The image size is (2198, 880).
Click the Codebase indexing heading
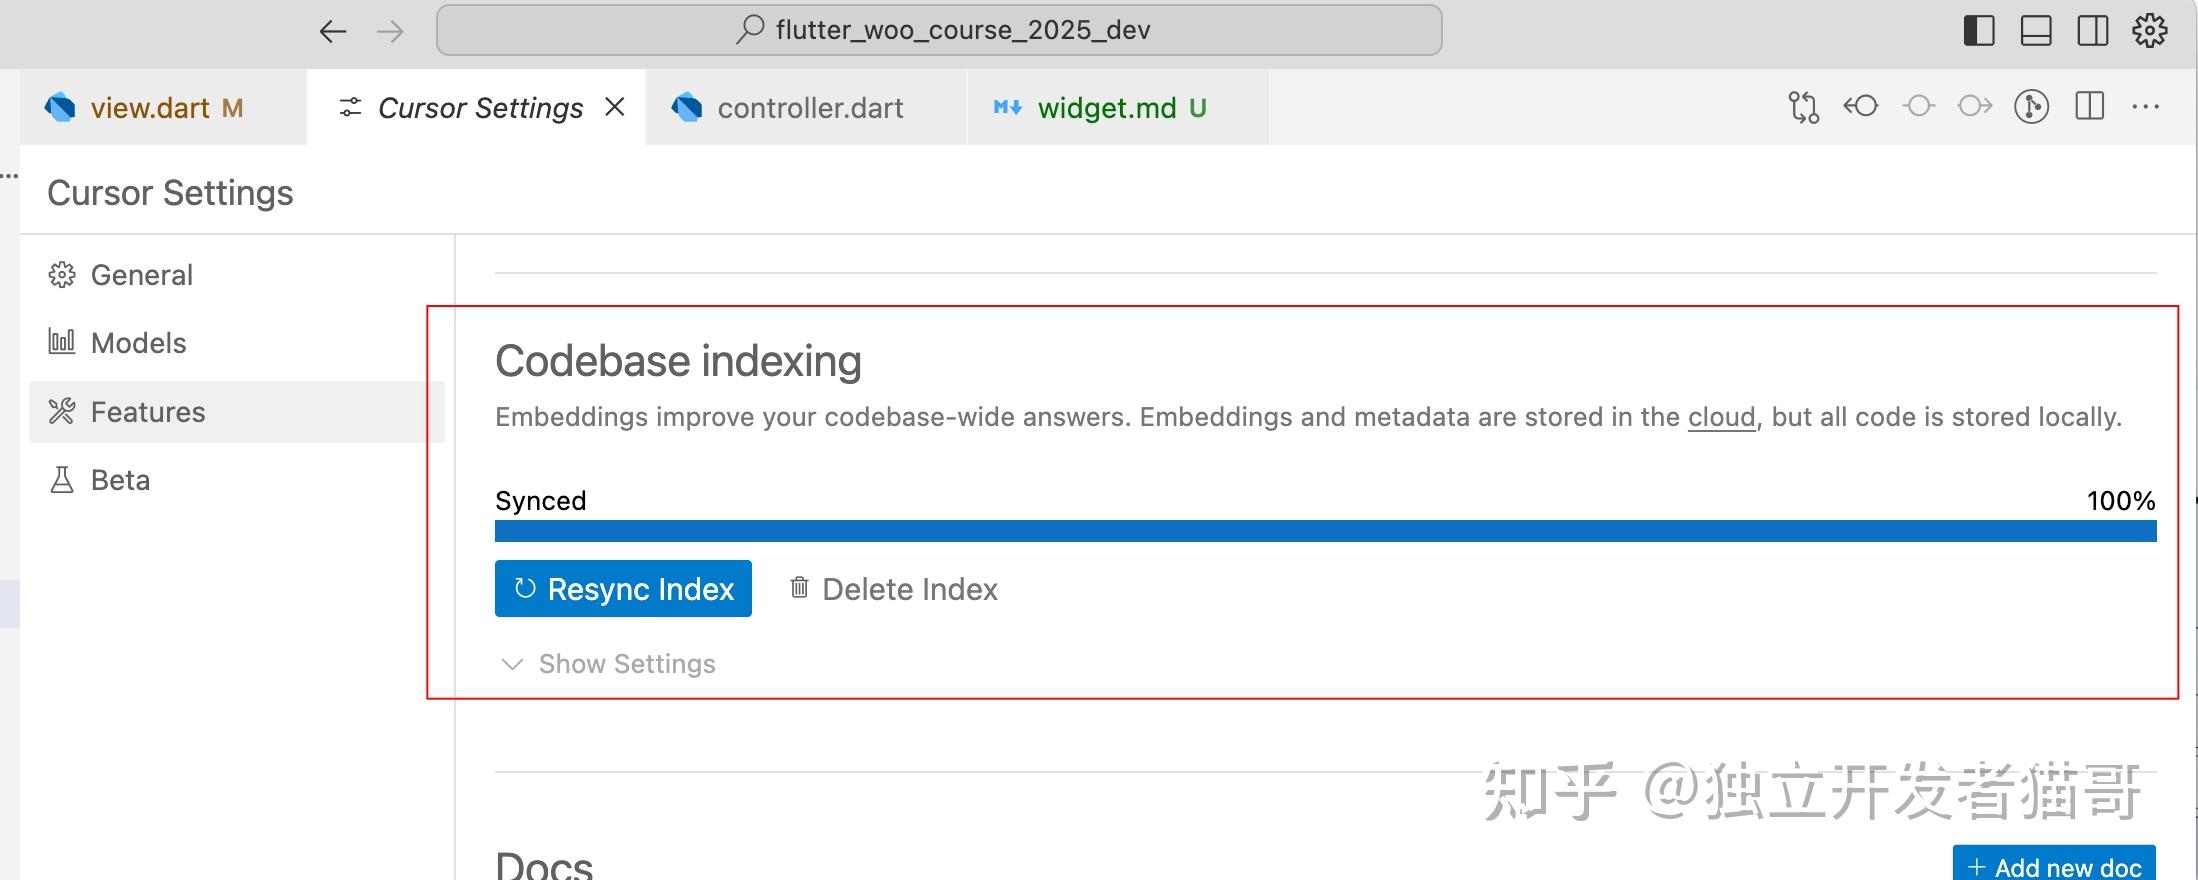point(678,361)
